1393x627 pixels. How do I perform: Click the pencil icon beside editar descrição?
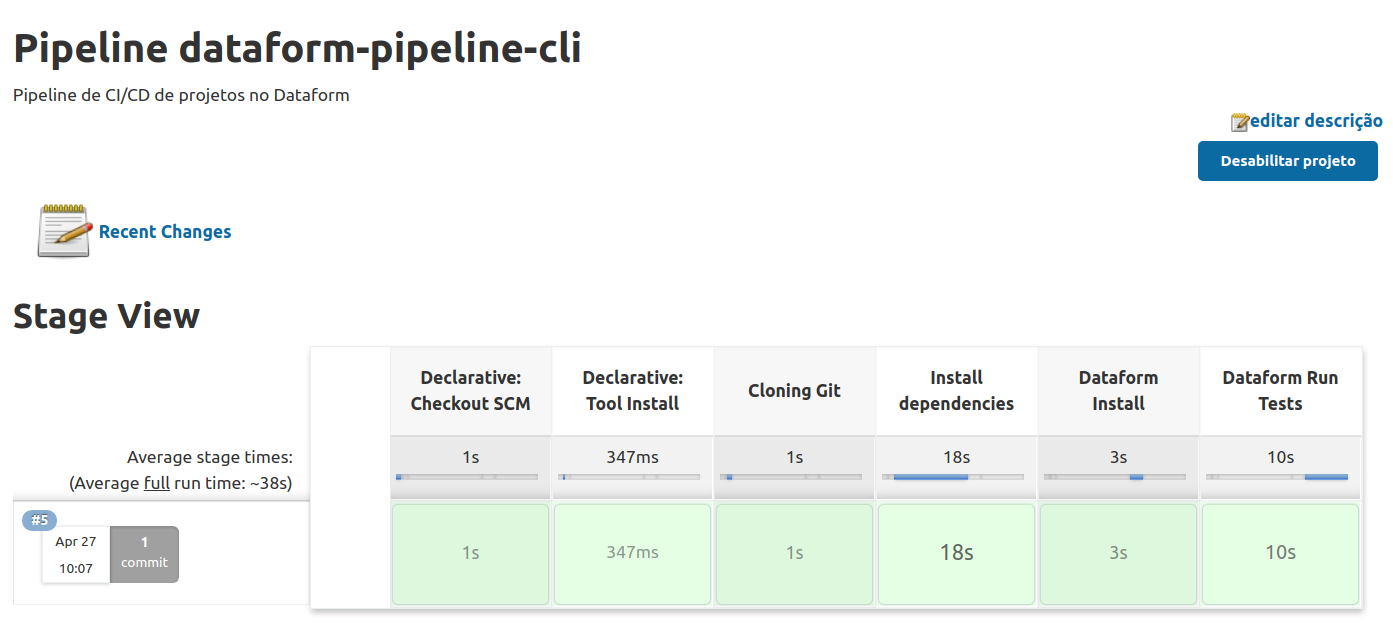click(1240, 120)
